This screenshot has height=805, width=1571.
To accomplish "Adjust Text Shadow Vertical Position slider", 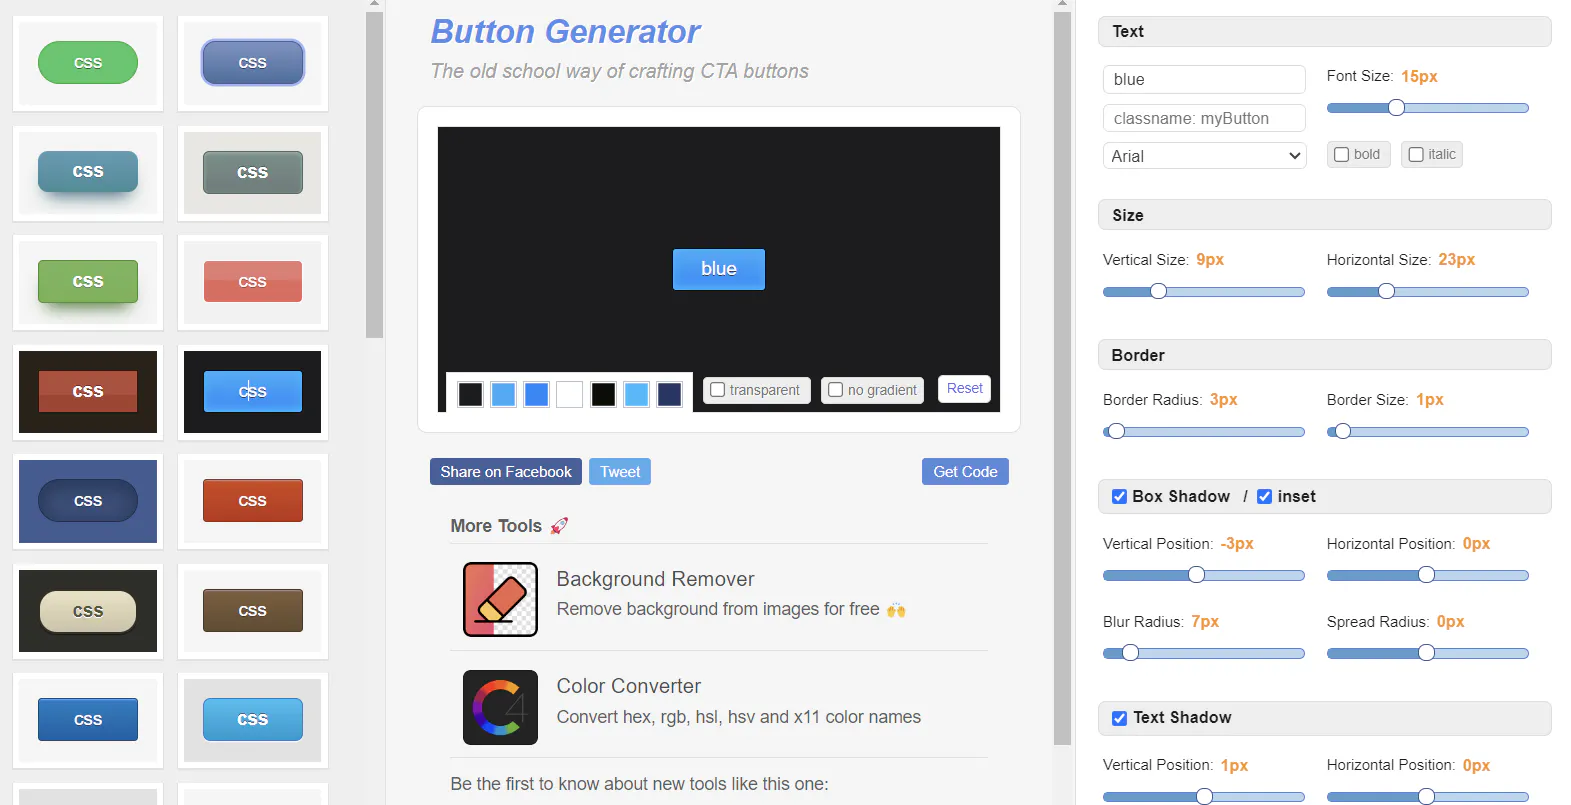I will pyautogui.click(x=1204, y=797).
